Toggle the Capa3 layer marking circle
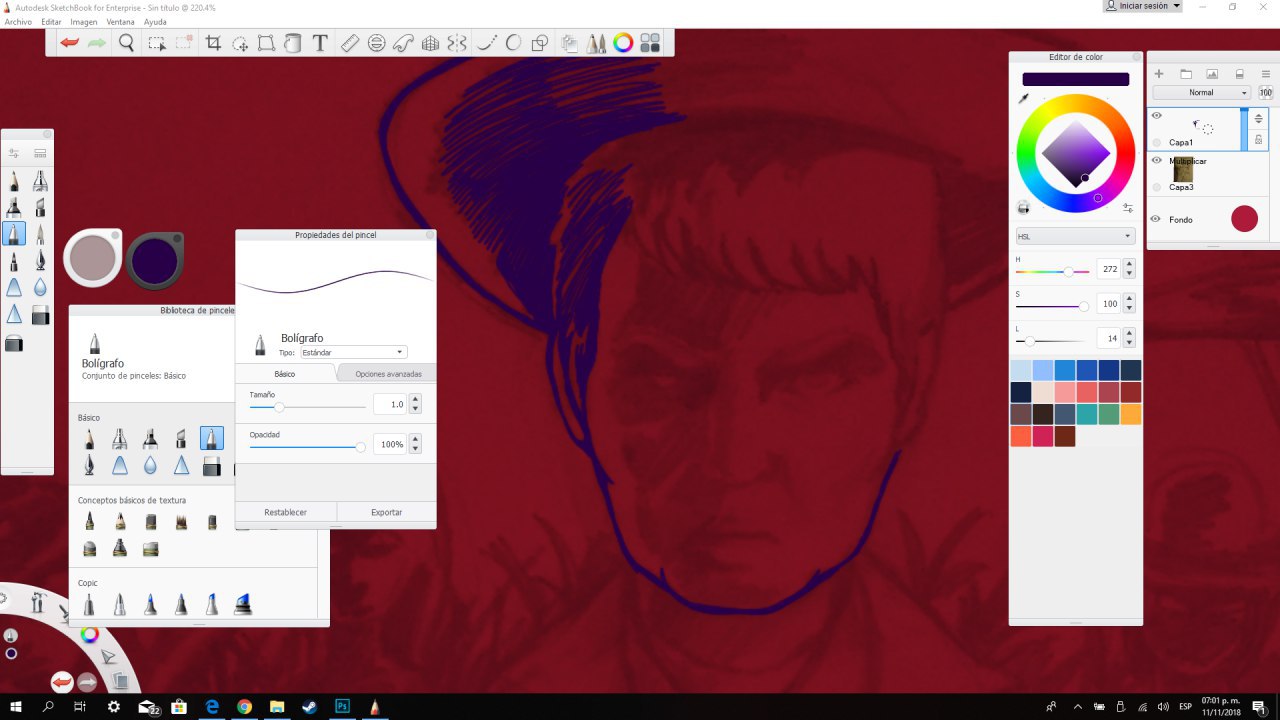 (1157, 187)
